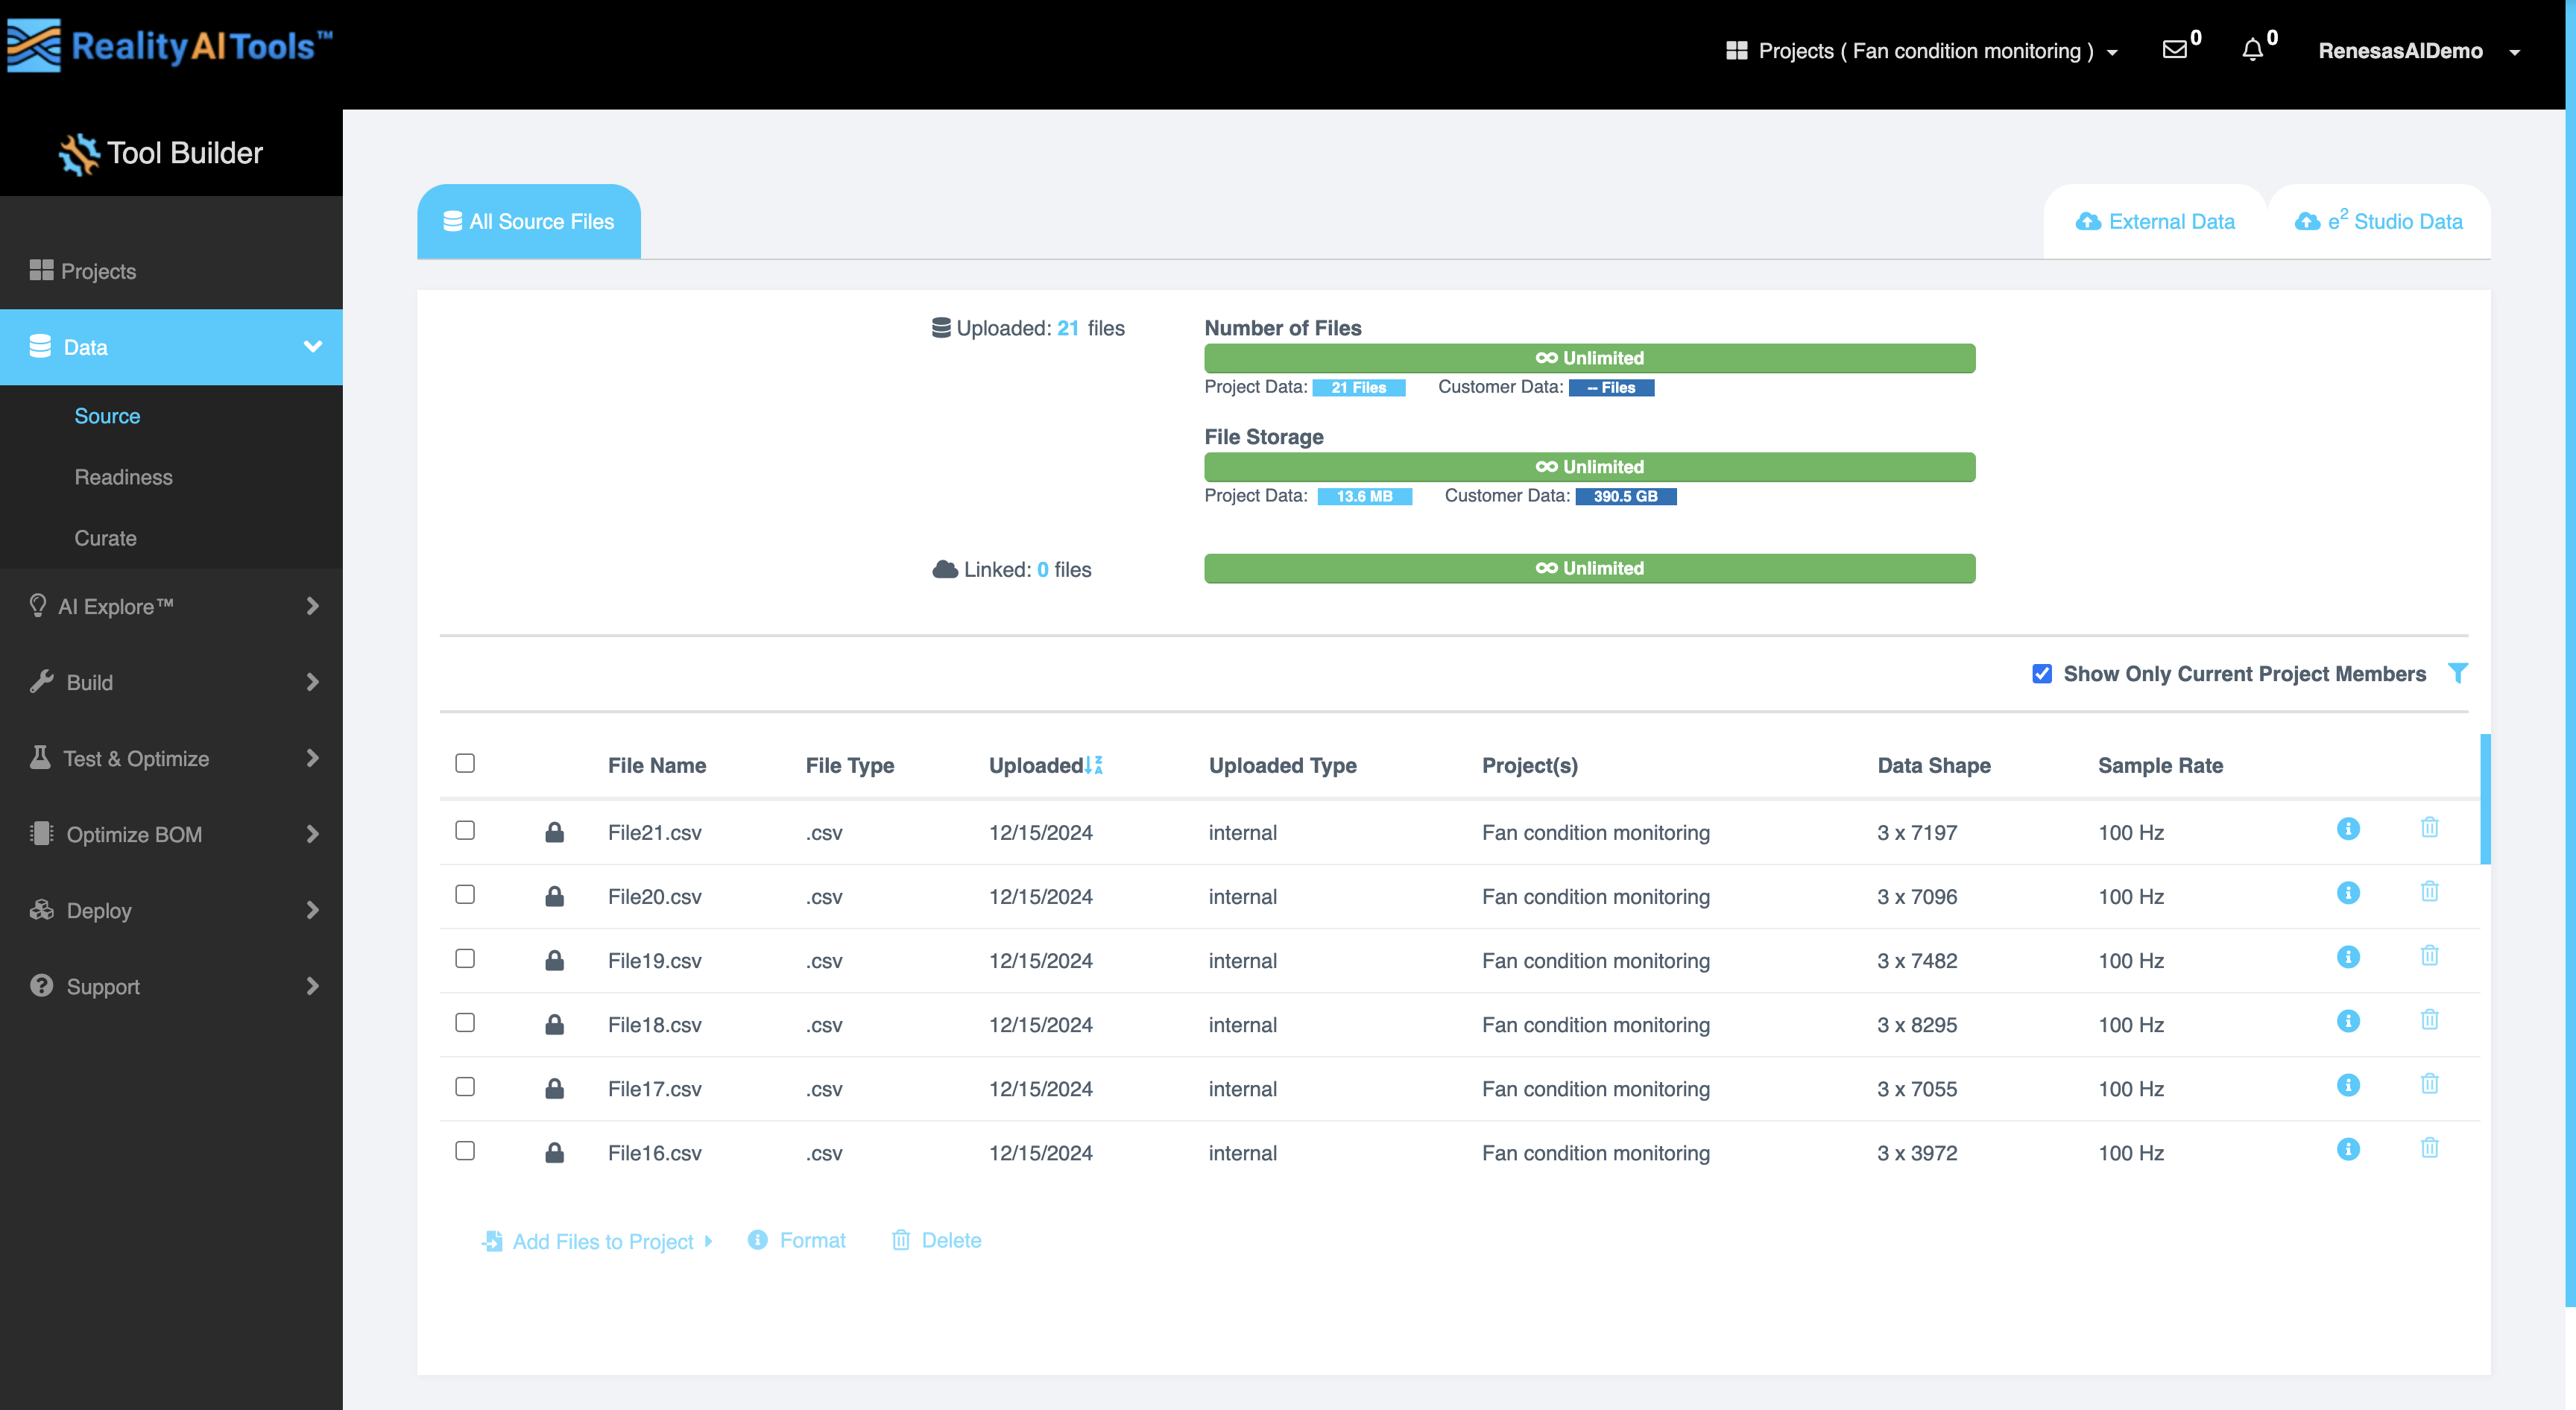The height and width of the screenshot is (1410, 2576).
Task: Click the lock icon beside File19.csv
Action: 554,960
